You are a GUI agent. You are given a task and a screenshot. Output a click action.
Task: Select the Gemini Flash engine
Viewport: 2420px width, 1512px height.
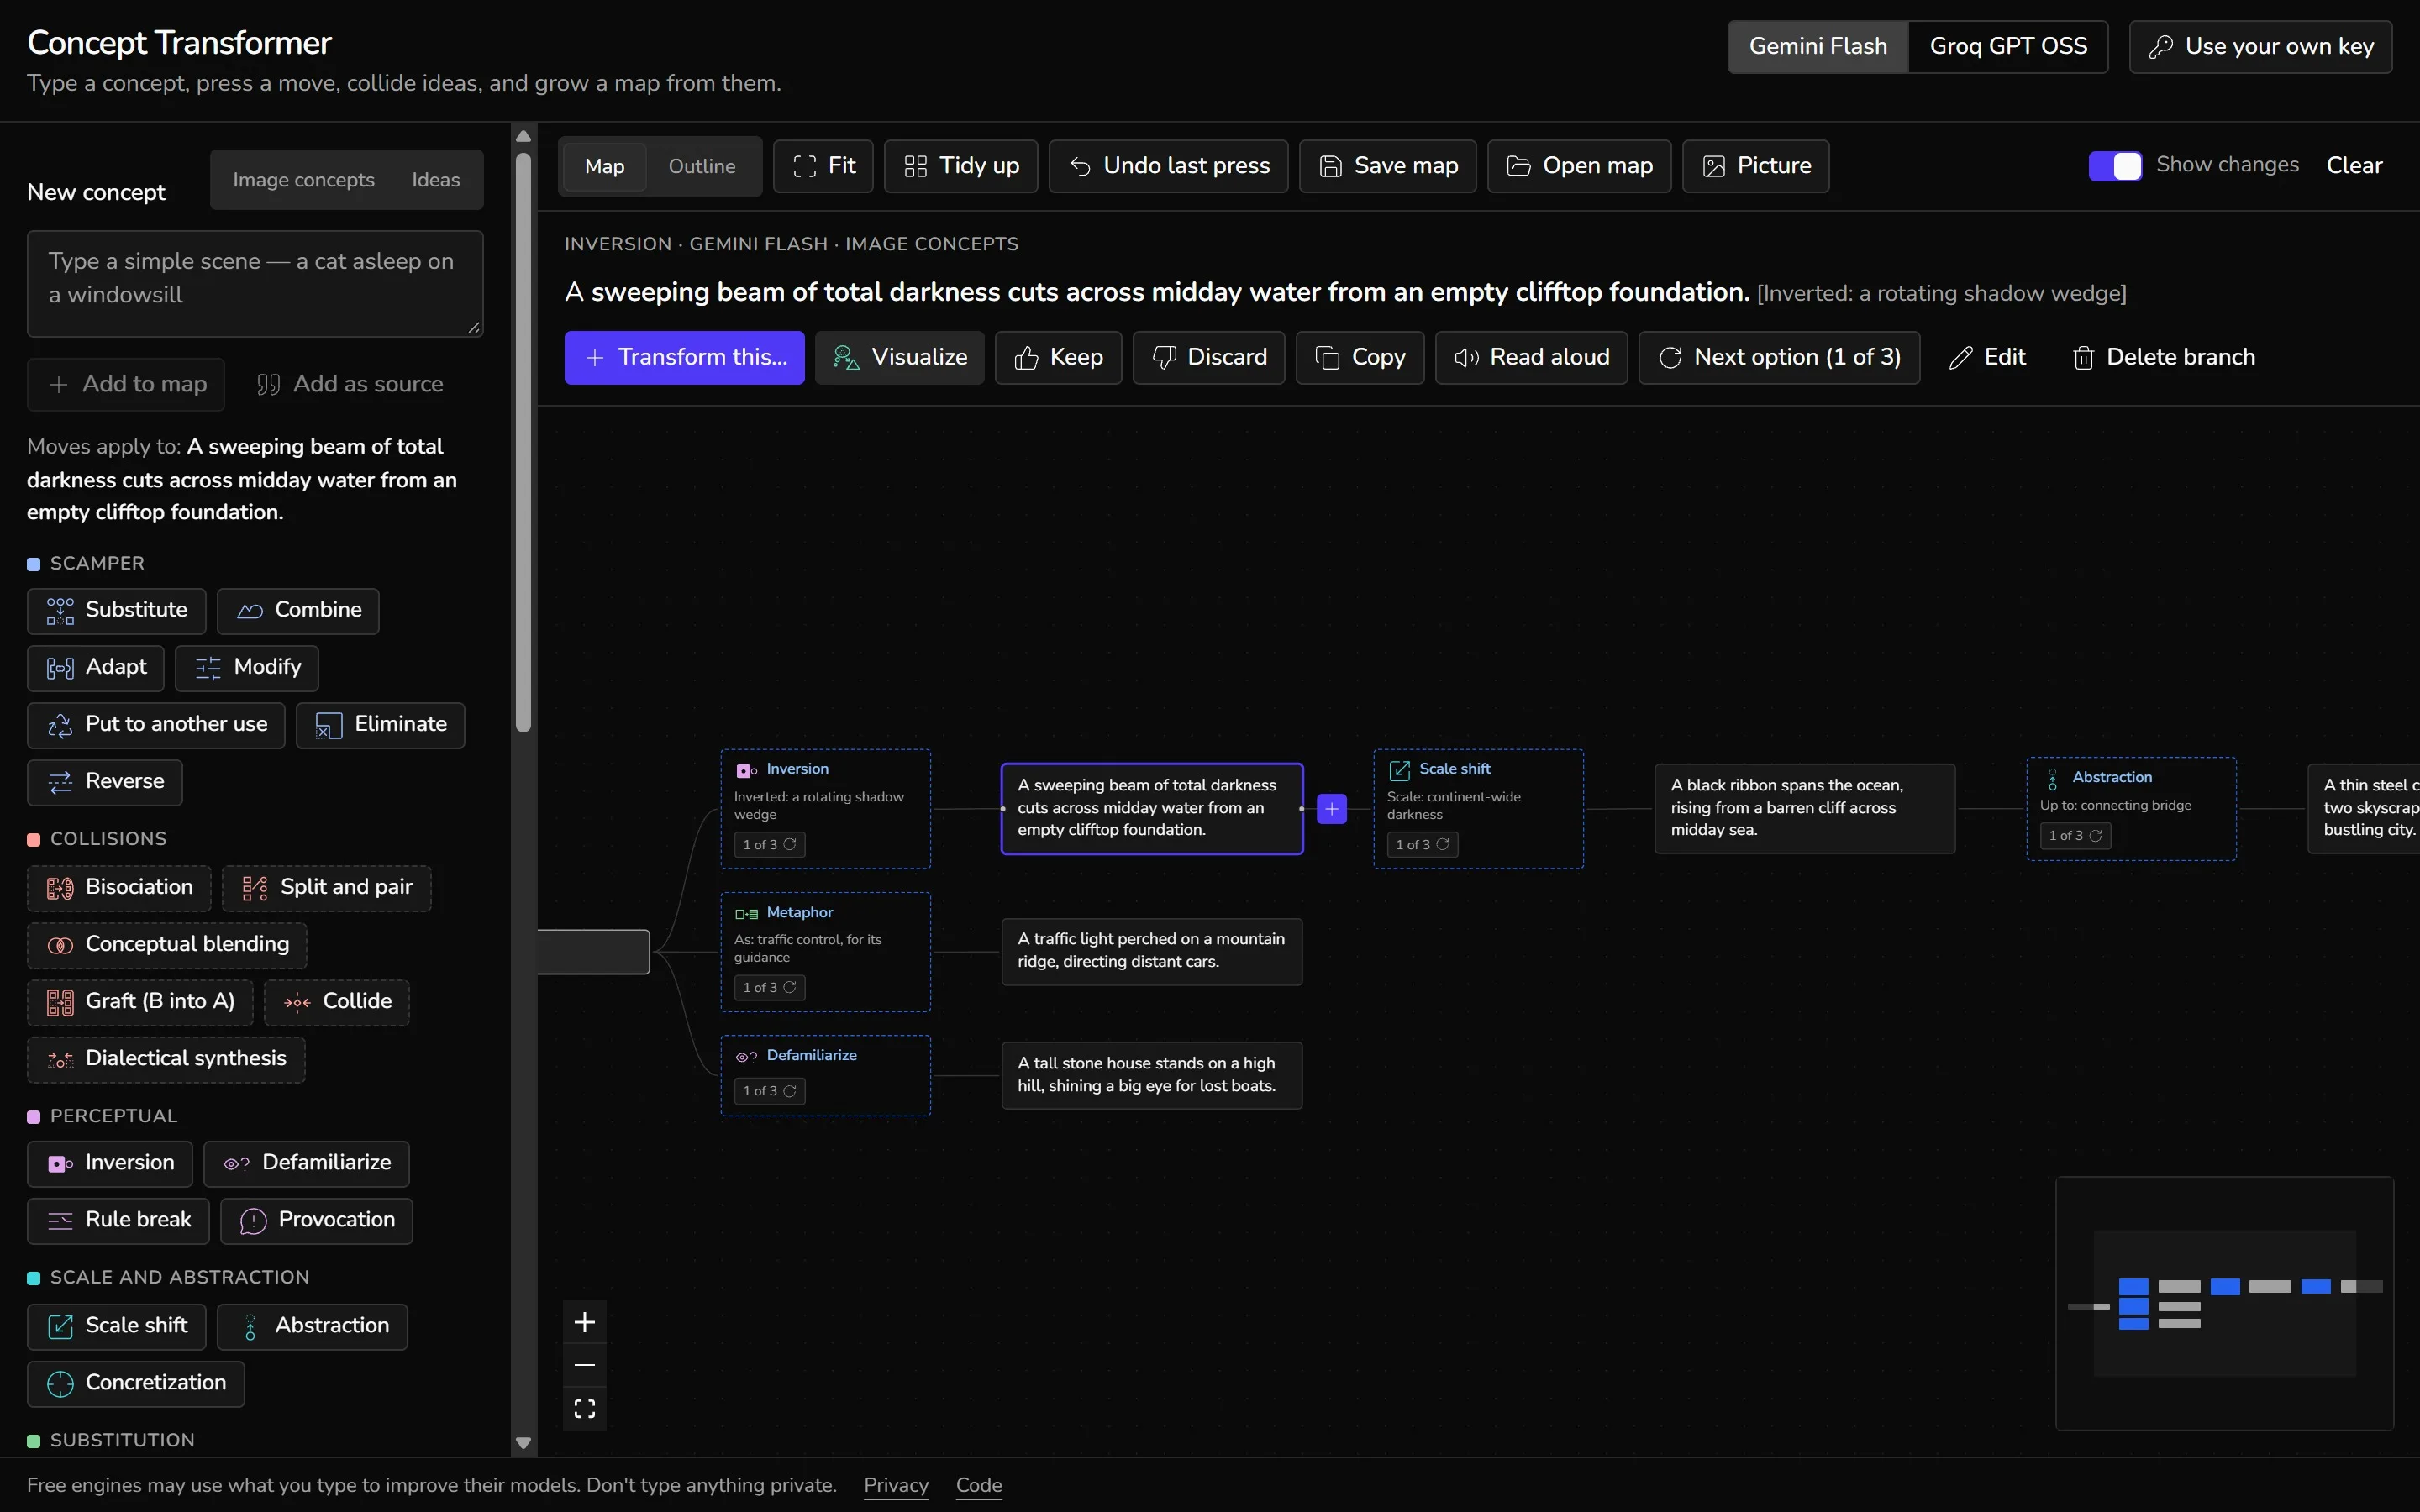[1818, 46]
